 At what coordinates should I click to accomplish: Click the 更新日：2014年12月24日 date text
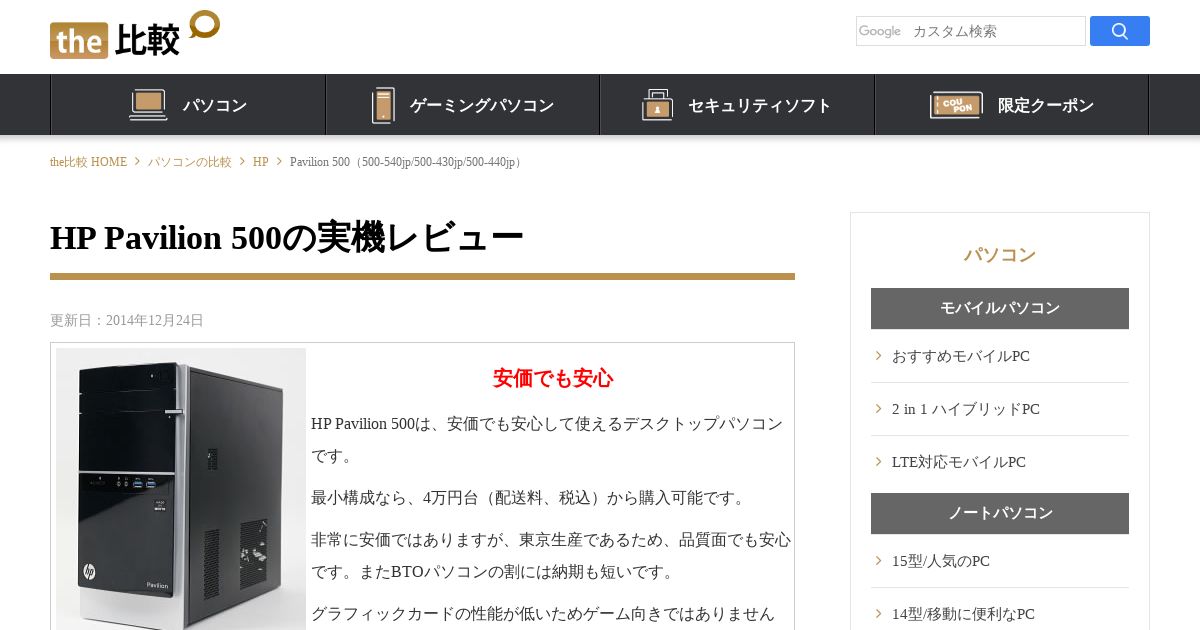pos(127,320)
